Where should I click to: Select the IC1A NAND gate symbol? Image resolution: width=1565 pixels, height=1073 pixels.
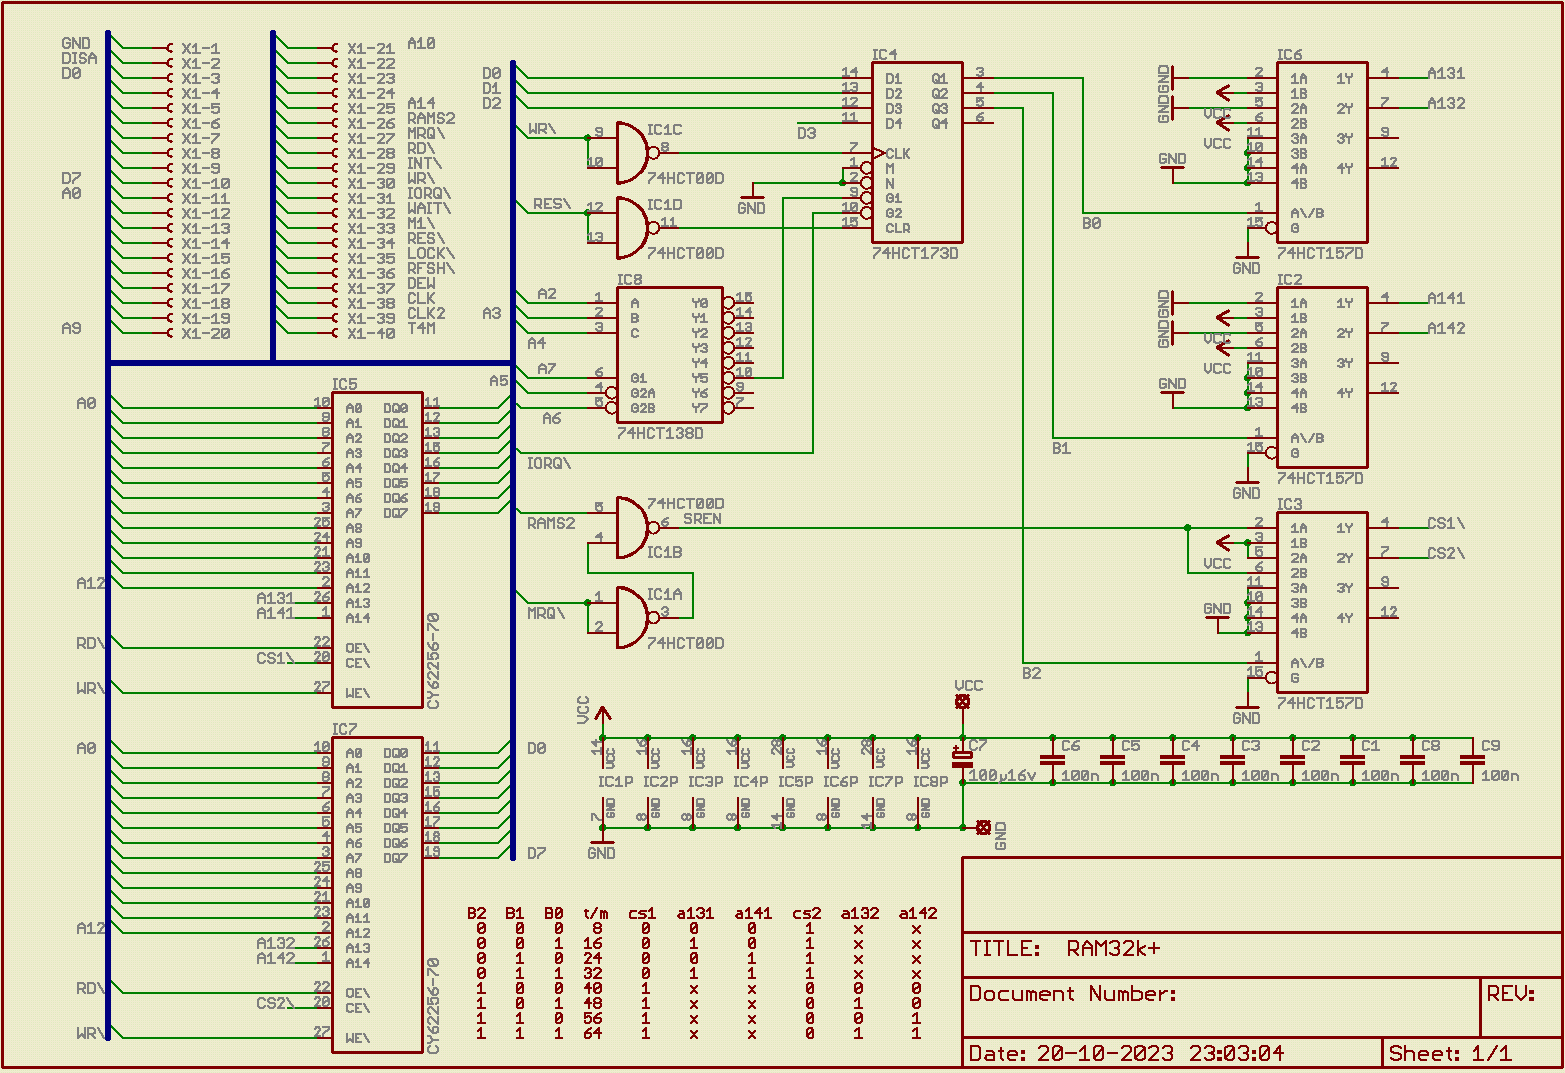(x=633, y=617)
